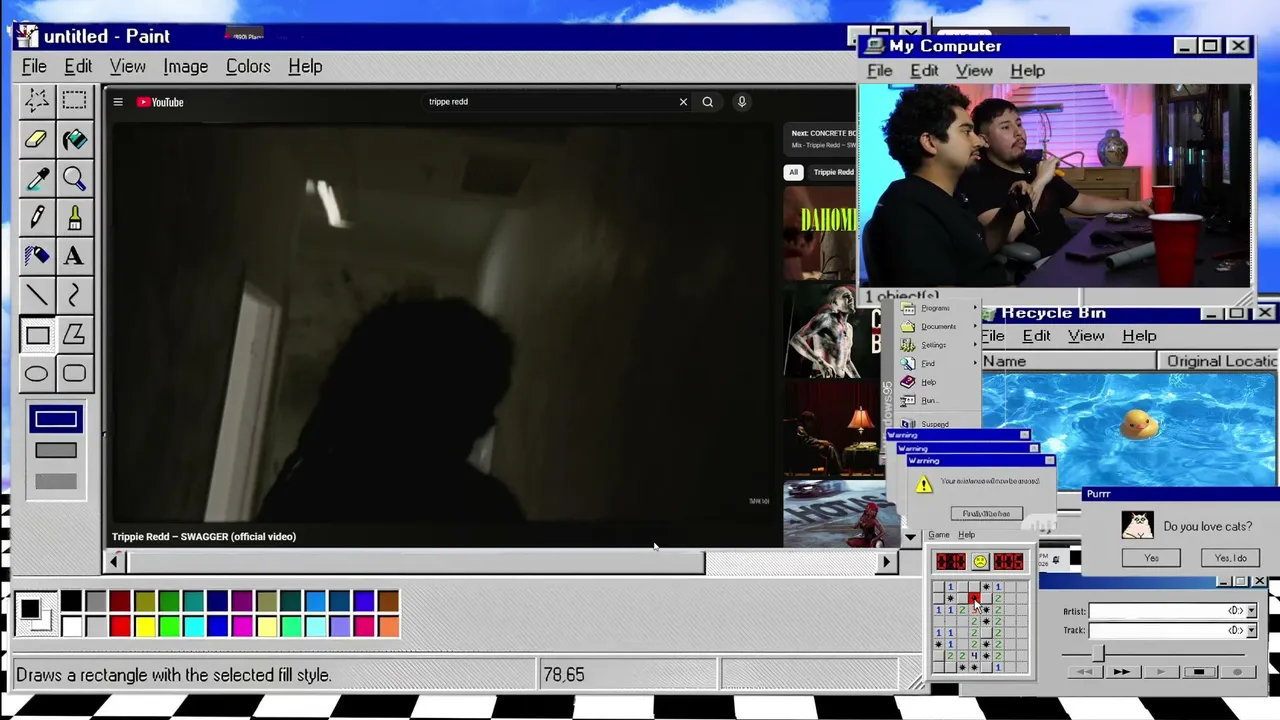Click the button in the Warning dialog
The height and width of the screenshot is (720, 1280).
point(986,513)
